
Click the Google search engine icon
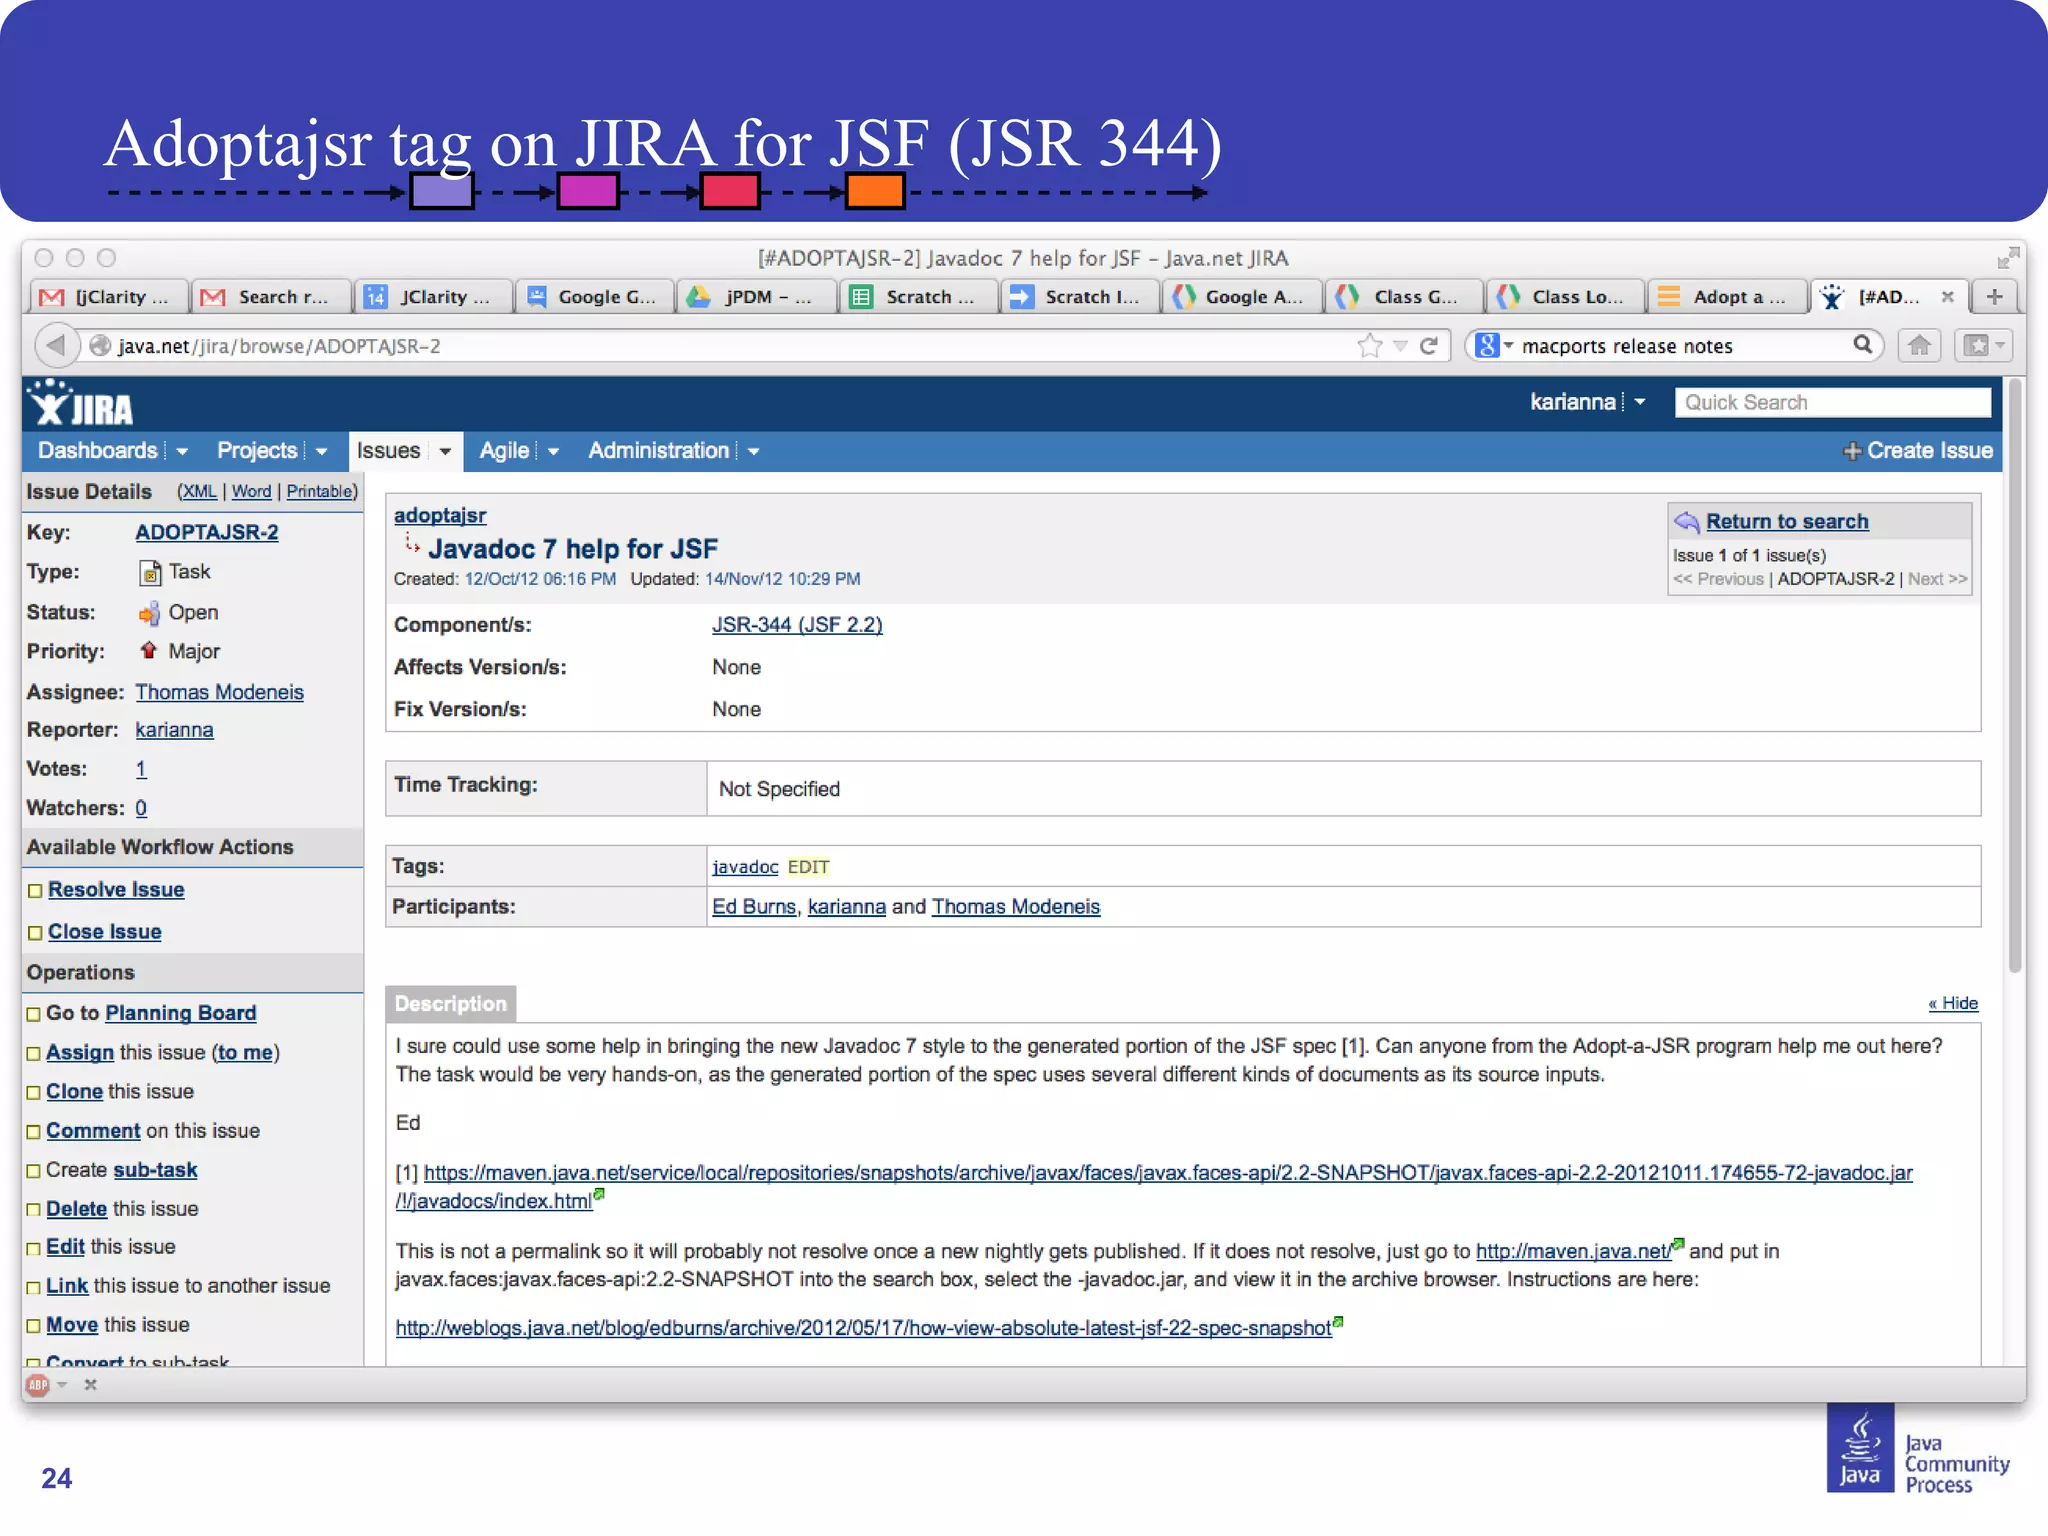tap(1488, 346)
